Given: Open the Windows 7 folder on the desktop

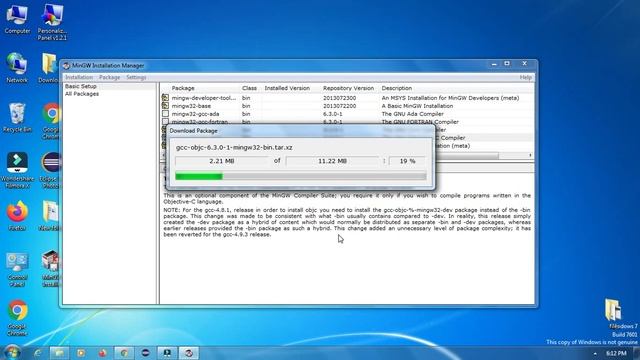Looking at the screenshot, I should 613,313.
